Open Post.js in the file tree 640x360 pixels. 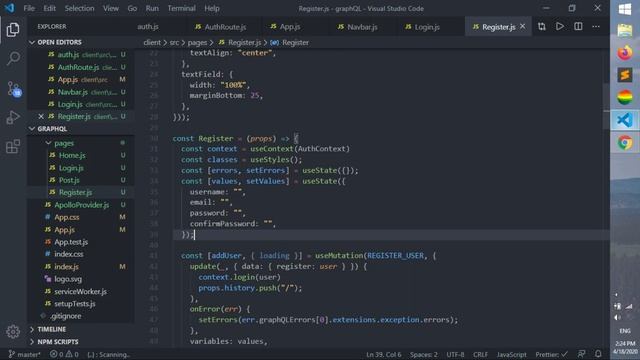[69, 180]
